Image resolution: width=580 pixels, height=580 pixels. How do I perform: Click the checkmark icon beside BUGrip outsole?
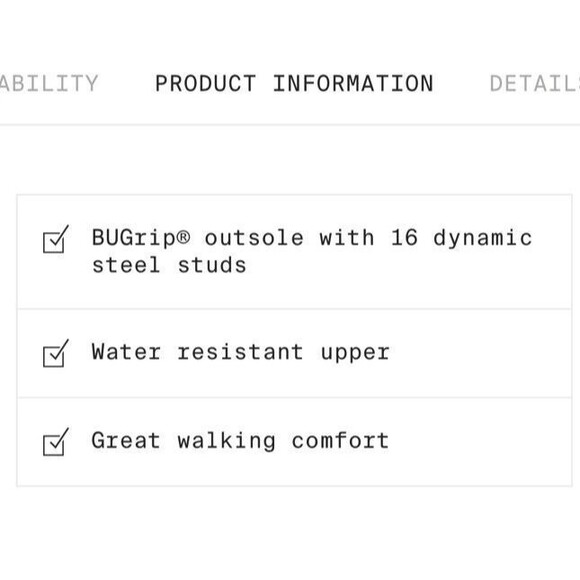[56, 239]
